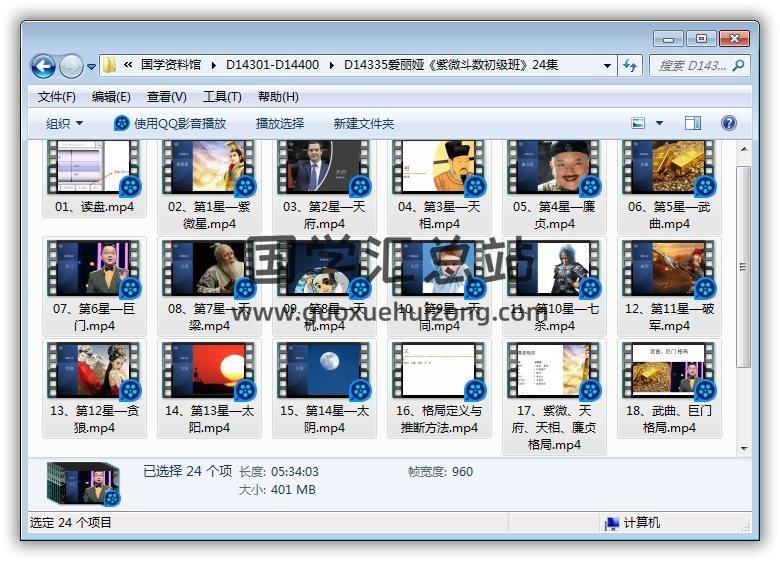780x561 pixels.
Task: Open the recent pages dropdown arrow
Action: coord(92,67)
